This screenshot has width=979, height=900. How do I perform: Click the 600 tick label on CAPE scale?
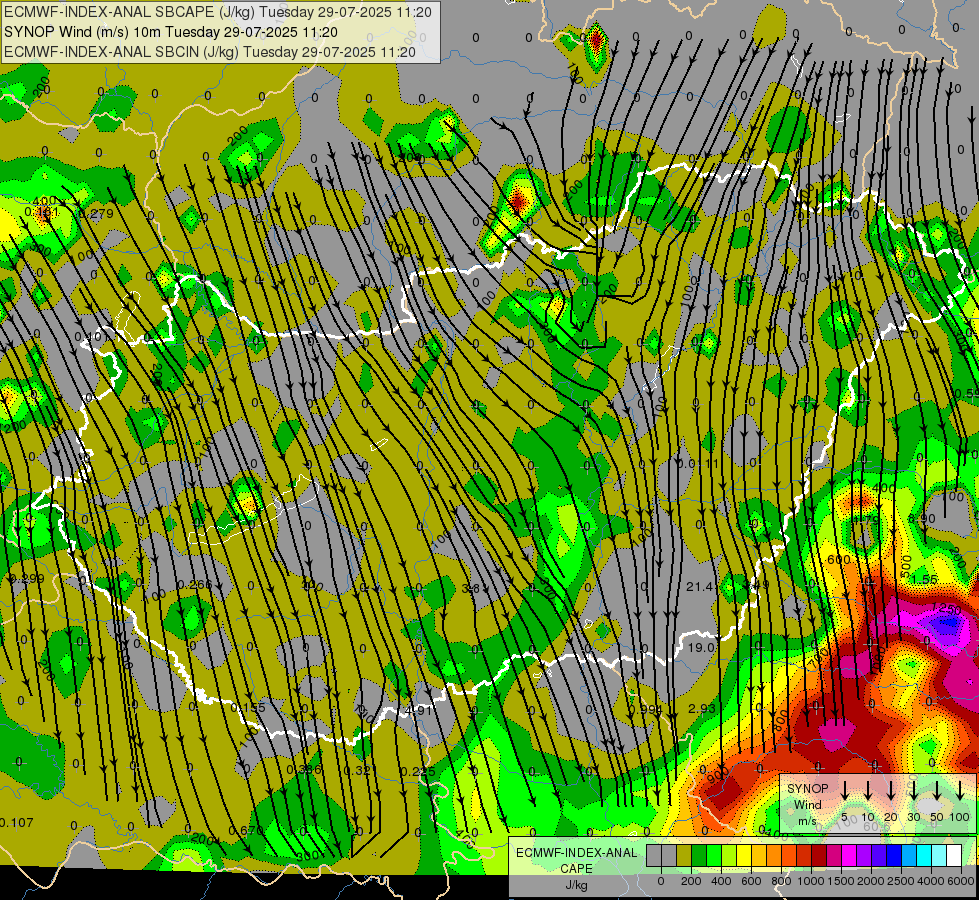(751, 881)
